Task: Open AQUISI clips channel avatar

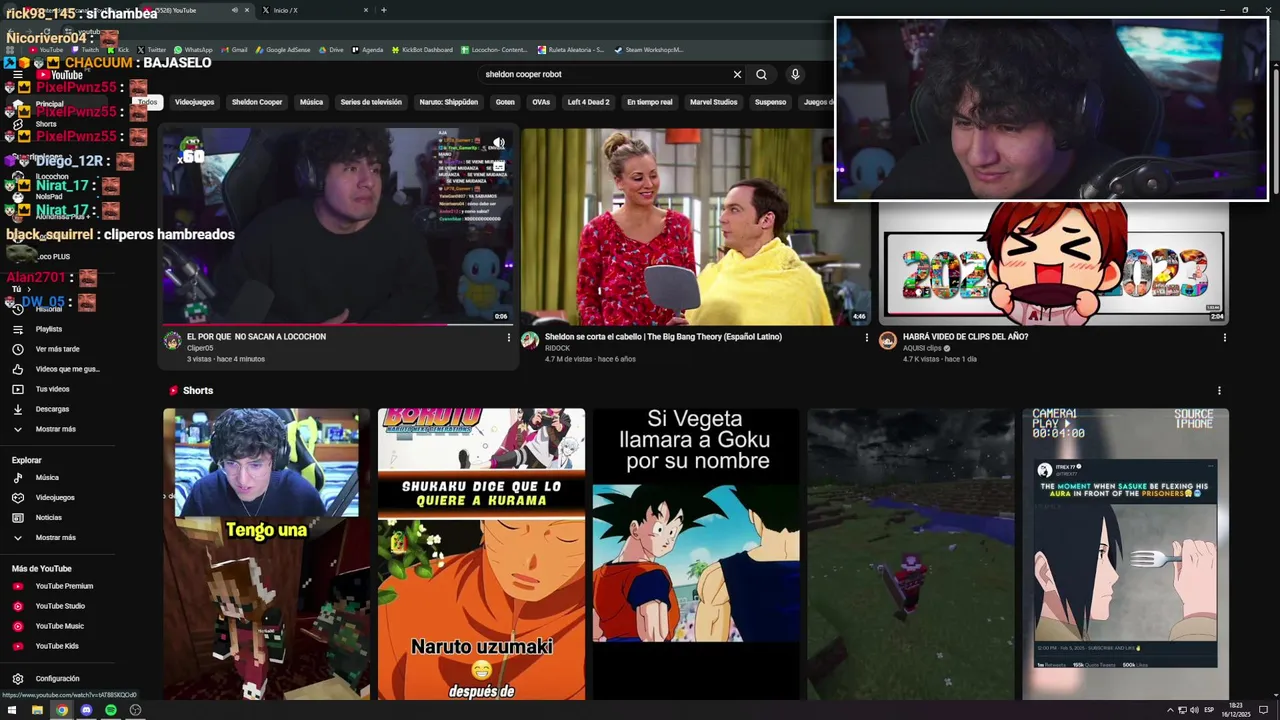Action: coord(887,341)
